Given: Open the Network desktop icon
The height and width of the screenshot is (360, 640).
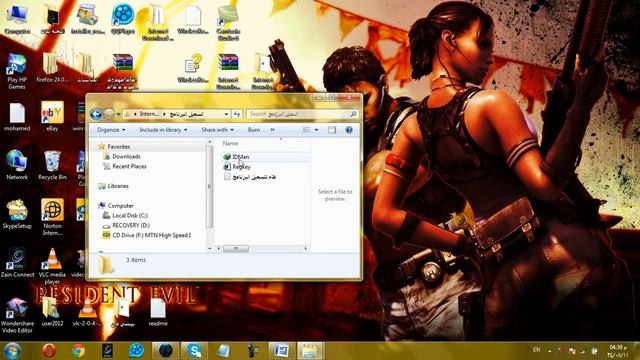Looking at the screenshot, I should click(17, 165).
